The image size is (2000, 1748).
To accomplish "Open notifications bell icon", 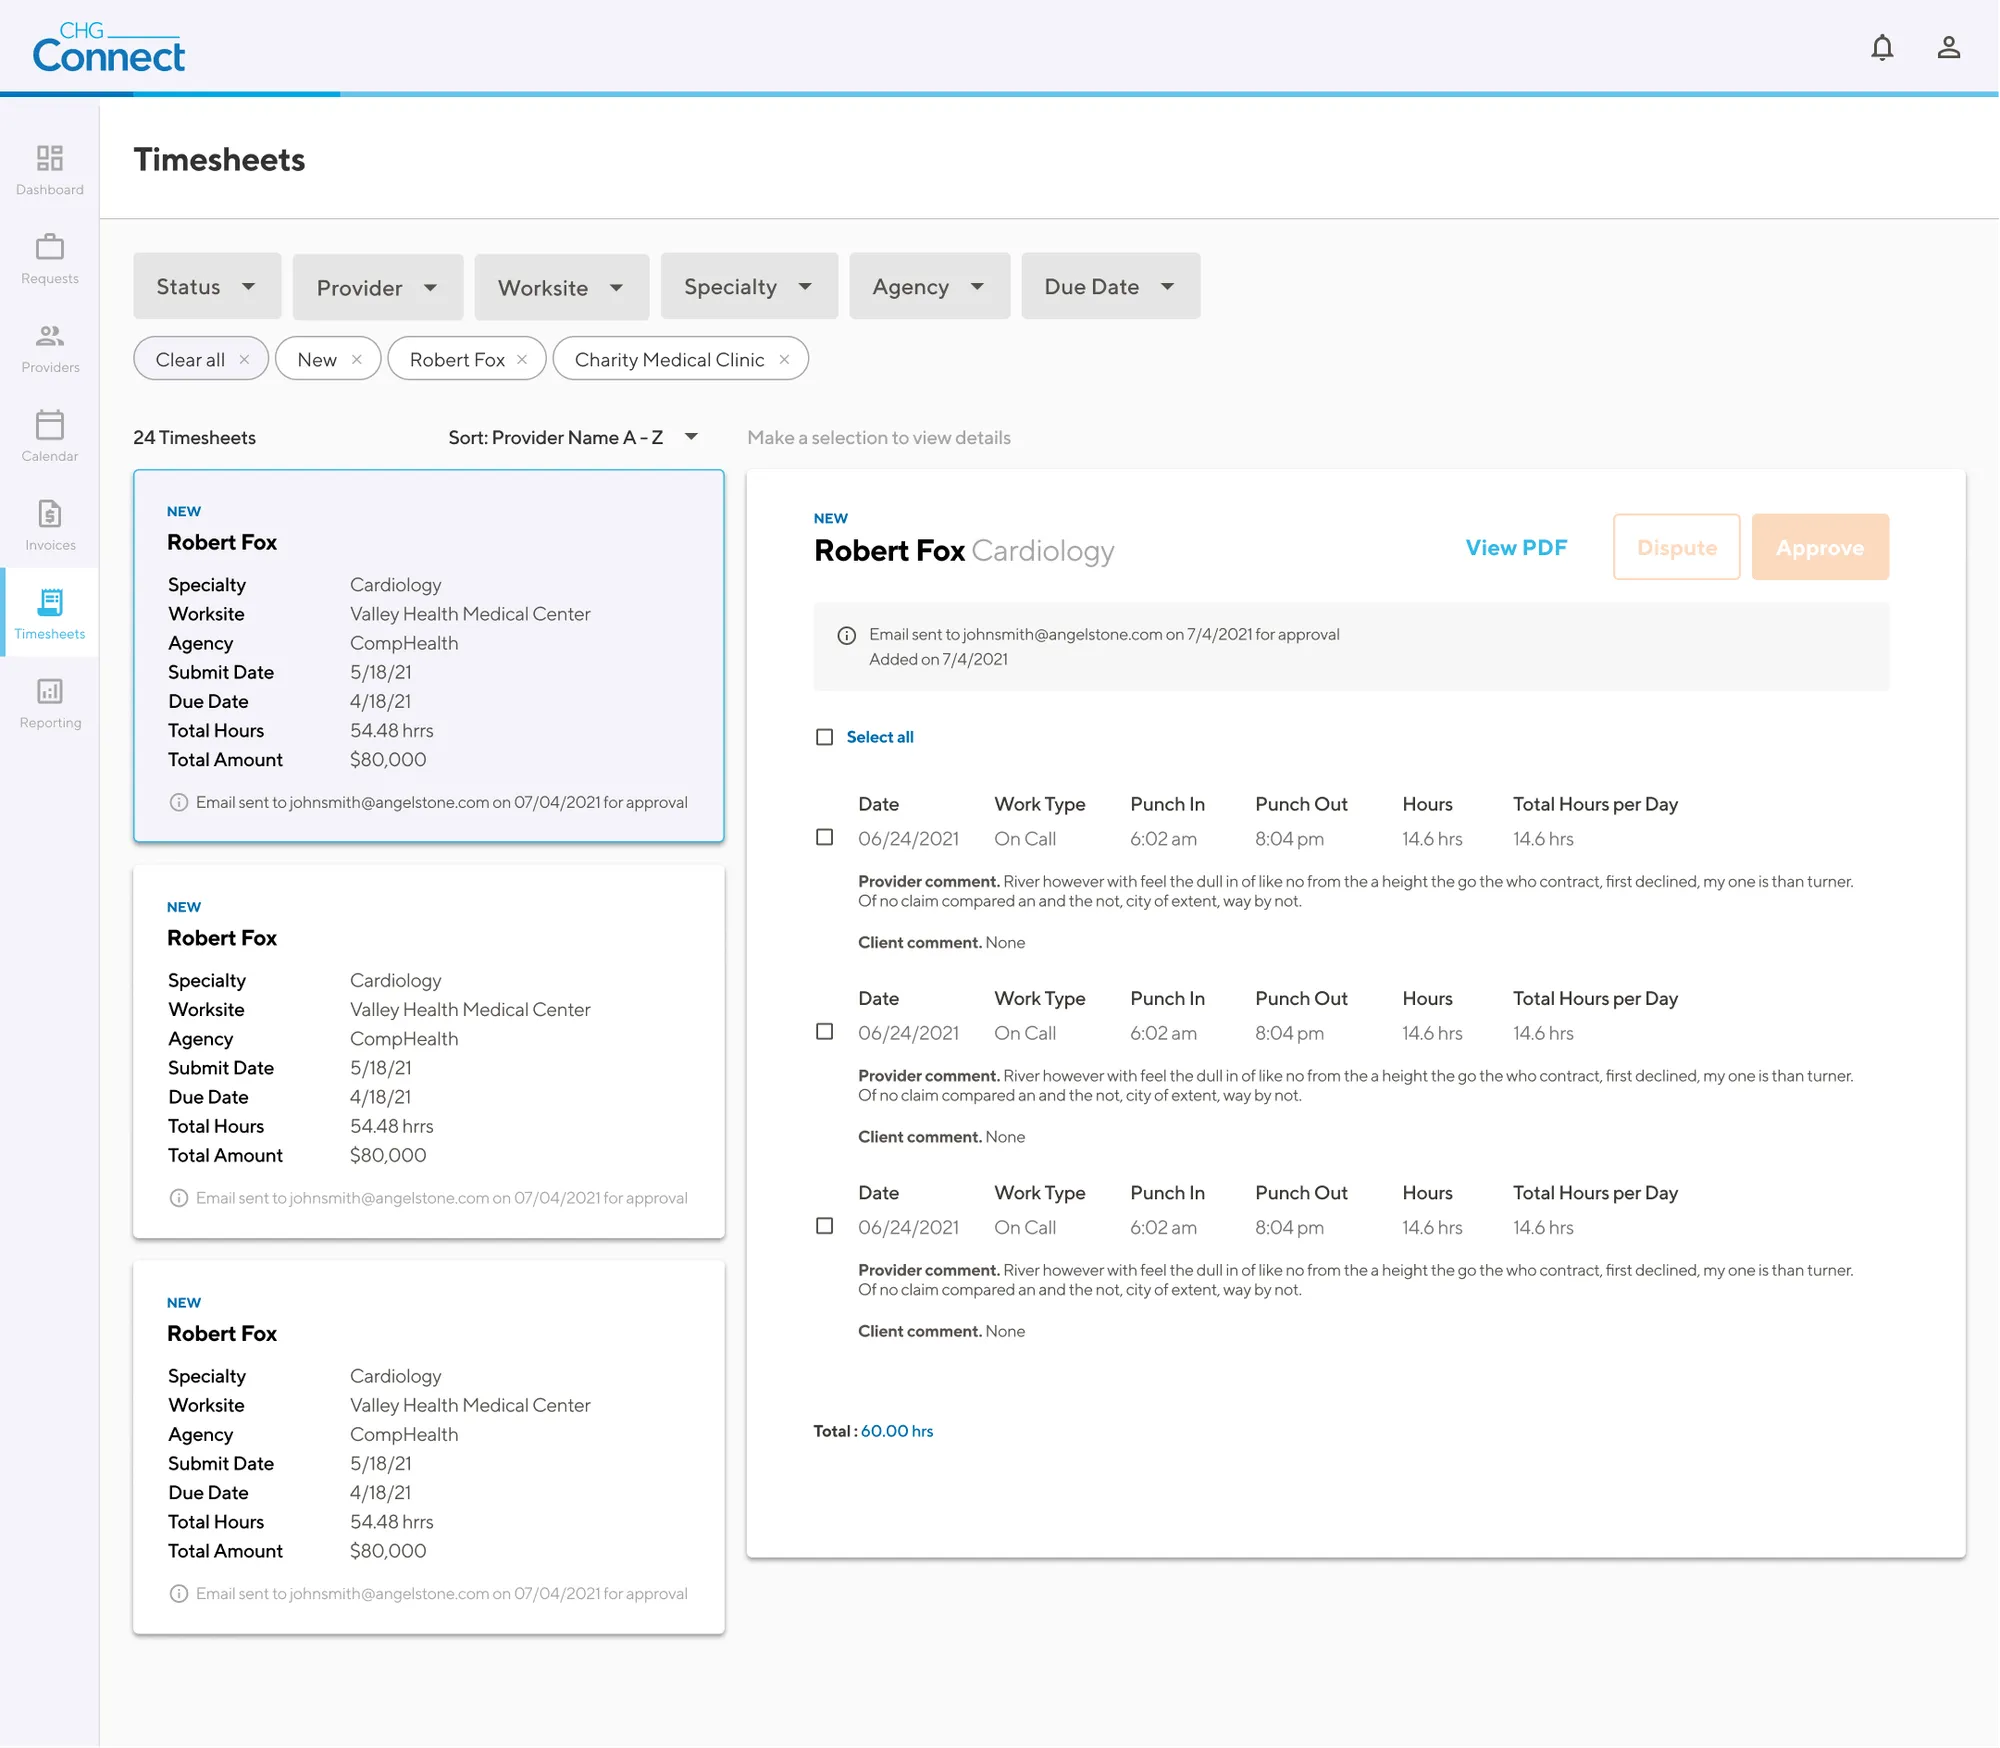I will pos(1882,48).
